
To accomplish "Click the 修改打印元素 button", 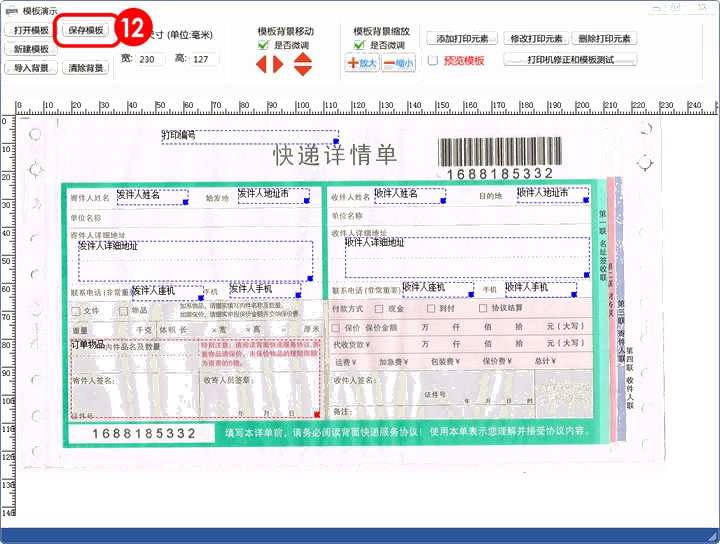I will click(535, 38).
